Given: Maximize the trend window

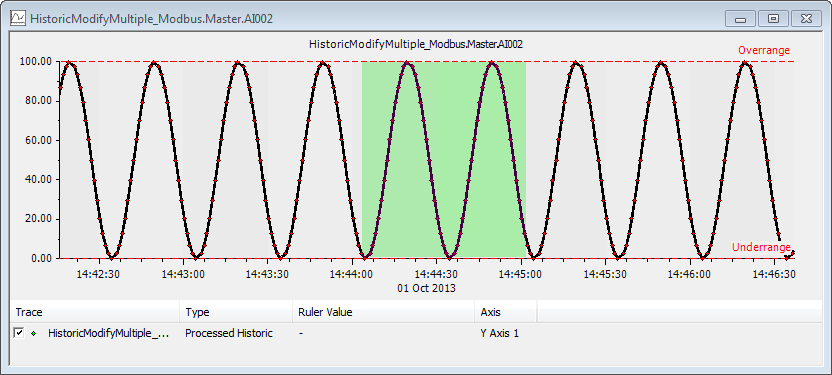Looking at the screenshot, I should coord(774,19).
